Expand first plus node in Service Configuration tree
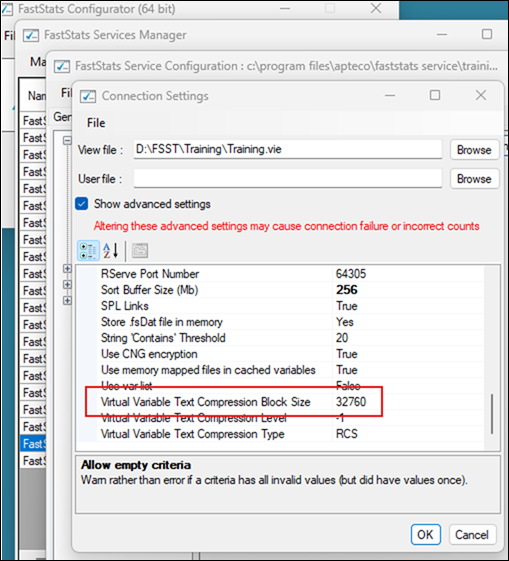 (x=67, y=268)
